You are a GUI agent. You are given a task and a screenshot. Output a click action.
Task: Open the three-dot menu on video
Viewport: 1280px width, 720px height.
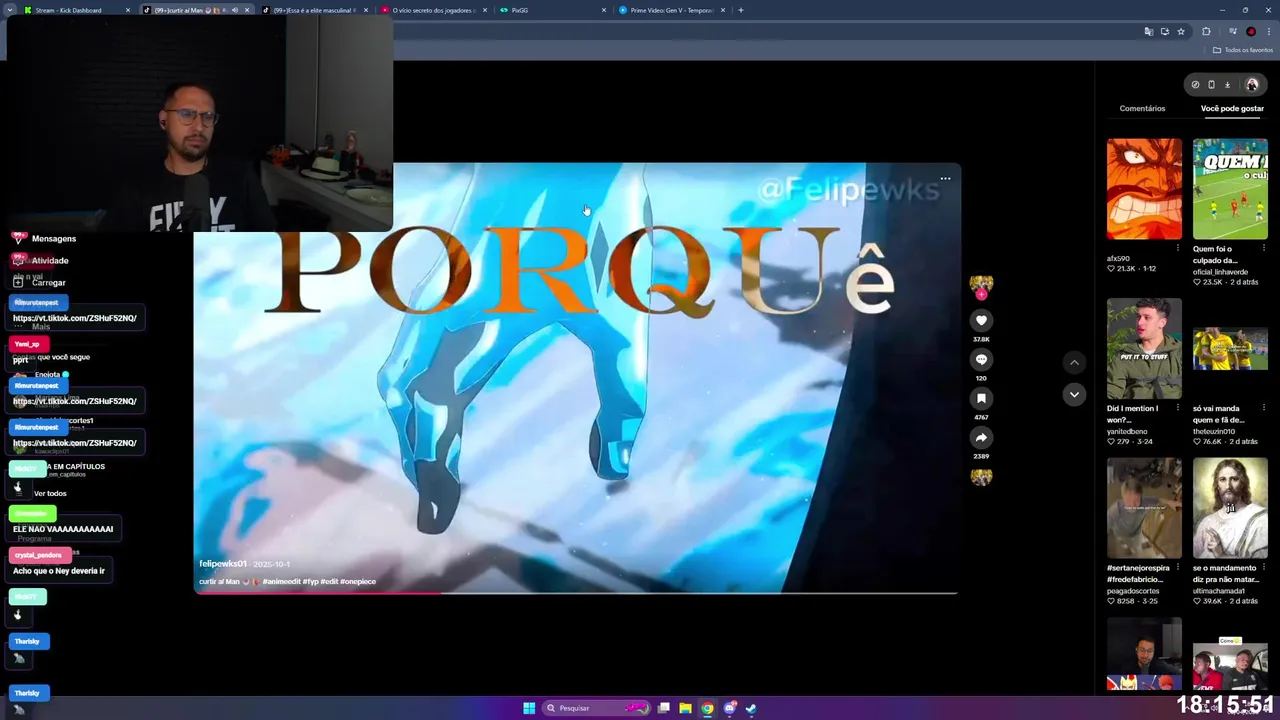click(945, 179)
